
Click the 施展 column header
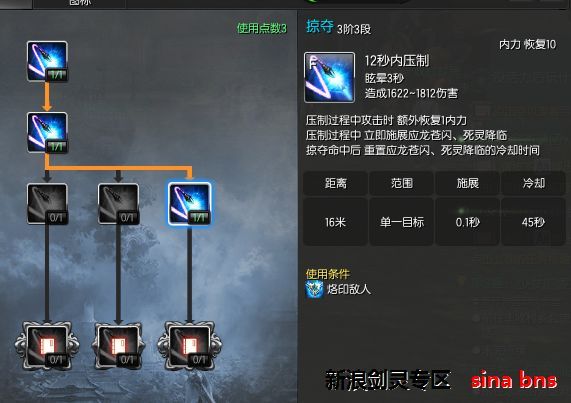pyautogui.click(x=468, y=183)
